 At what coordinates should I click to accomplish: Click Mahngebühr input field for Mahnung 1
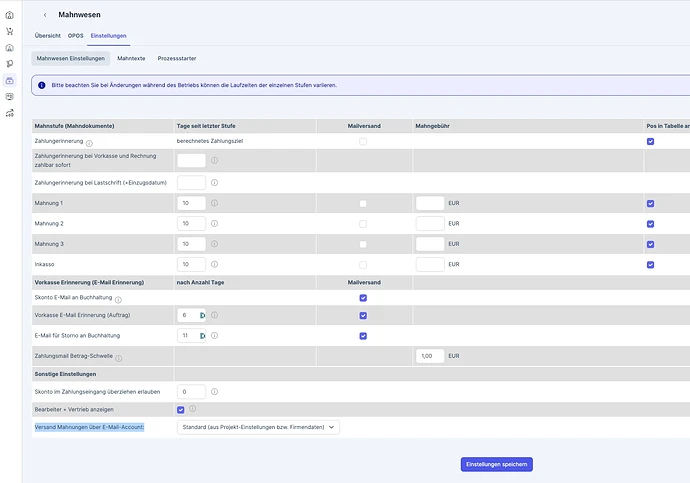430,203
